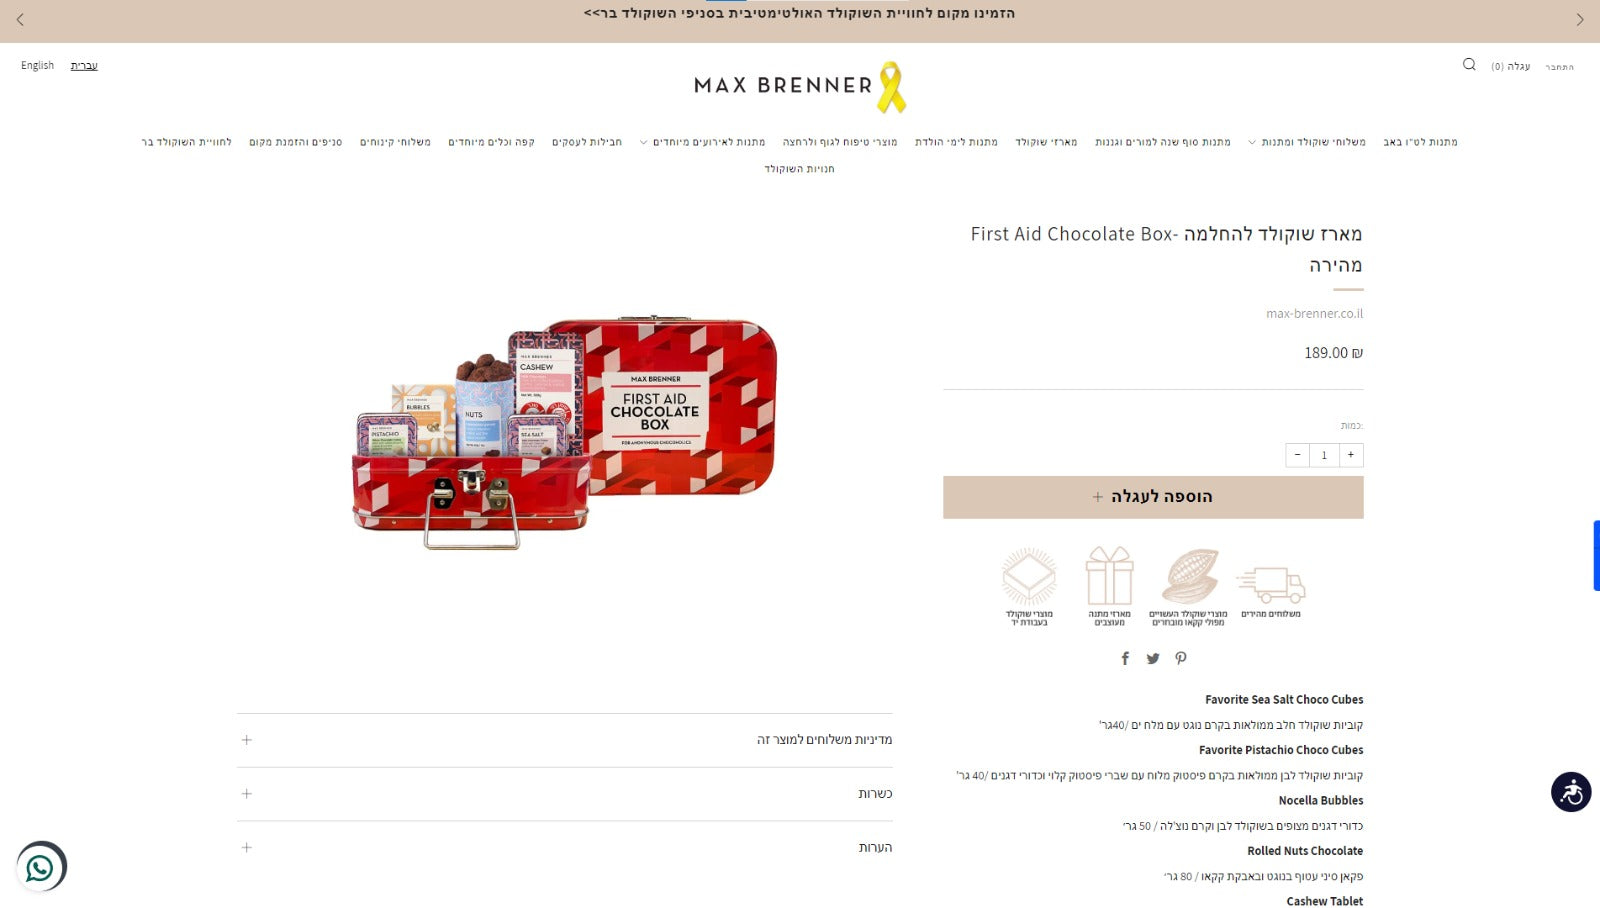Click the quantity input field

point(1324,455)
